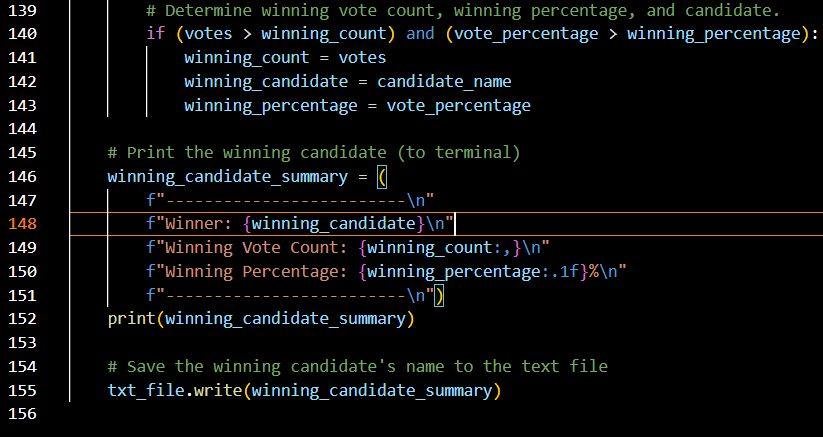Click line number 153 in the gutter

pyautogui.click(x=23, y=343)
